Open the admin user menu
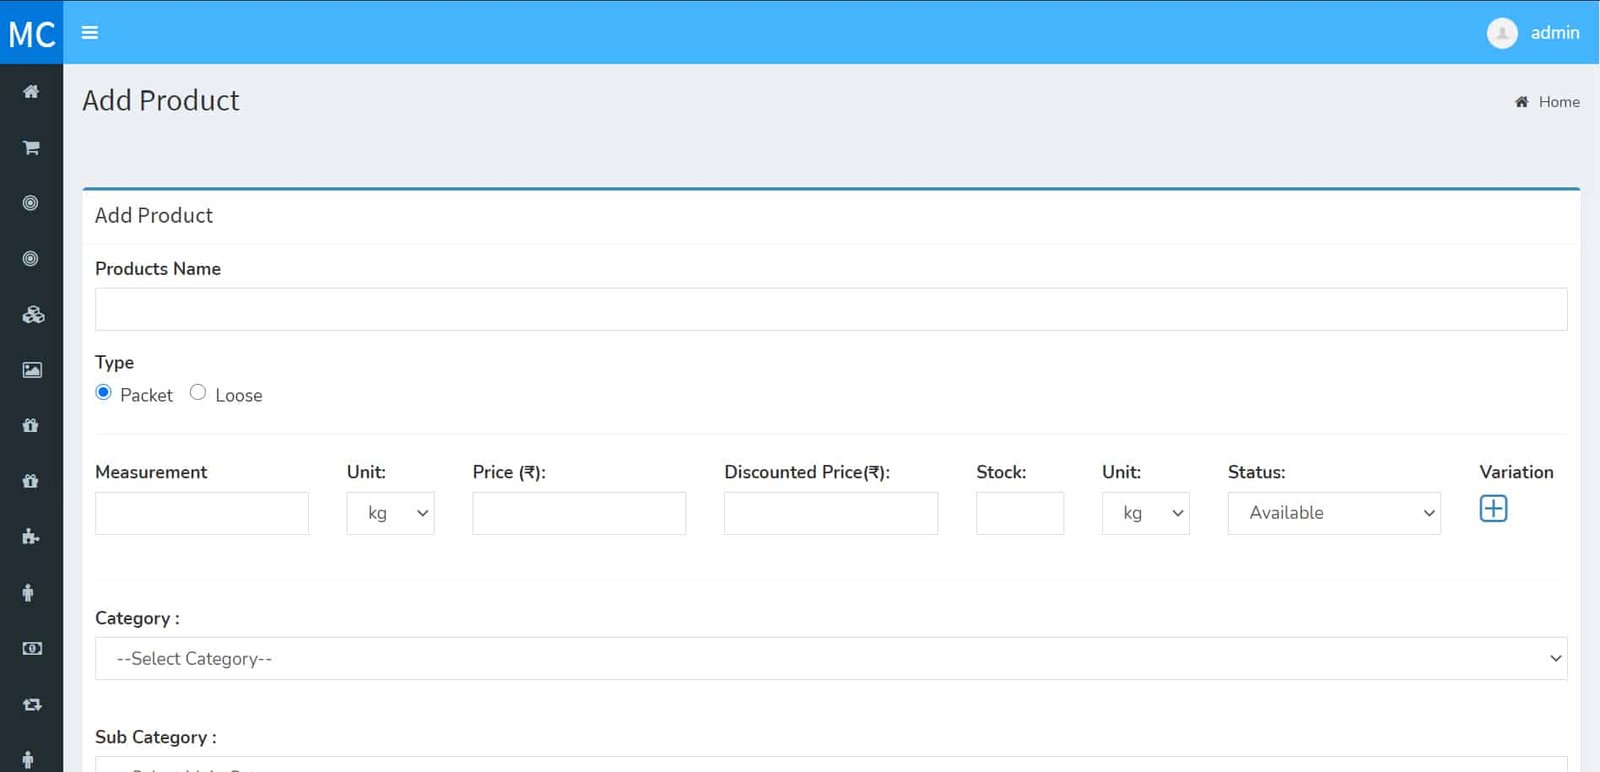This screenshot has width=1600, height=772. (x=1534, y=33)
